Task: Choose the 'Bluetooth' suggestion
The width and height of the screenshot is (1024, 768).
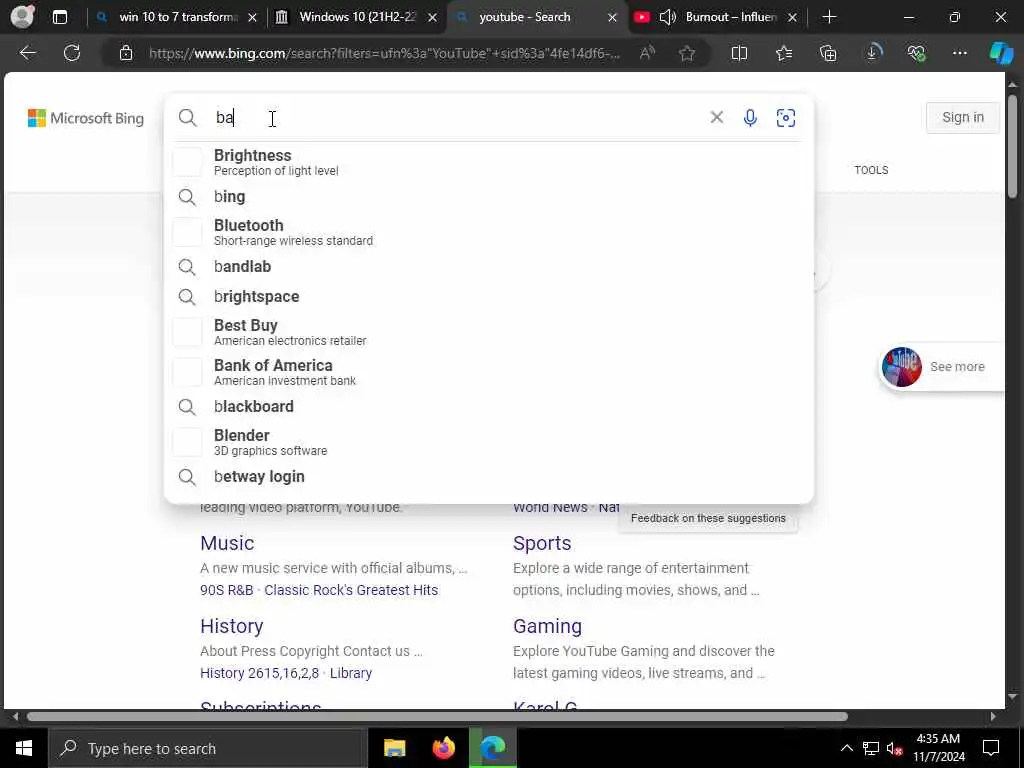Action: pyautogui.click(x=488, y=232)
